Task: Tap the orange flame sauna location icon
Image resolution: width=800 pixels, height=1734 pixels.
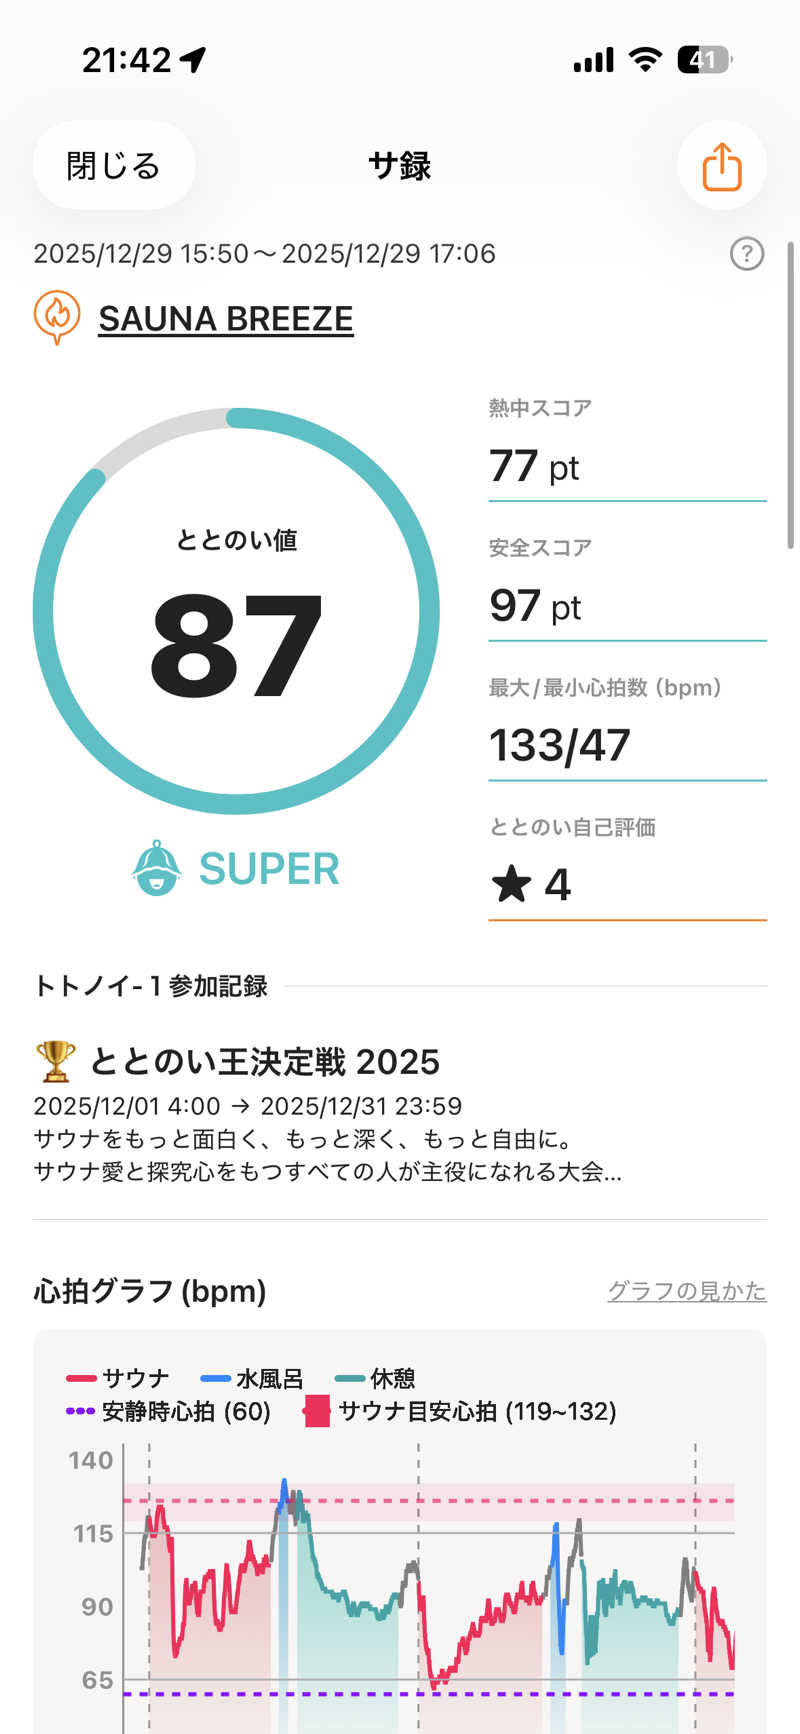Action: (57, 317)
